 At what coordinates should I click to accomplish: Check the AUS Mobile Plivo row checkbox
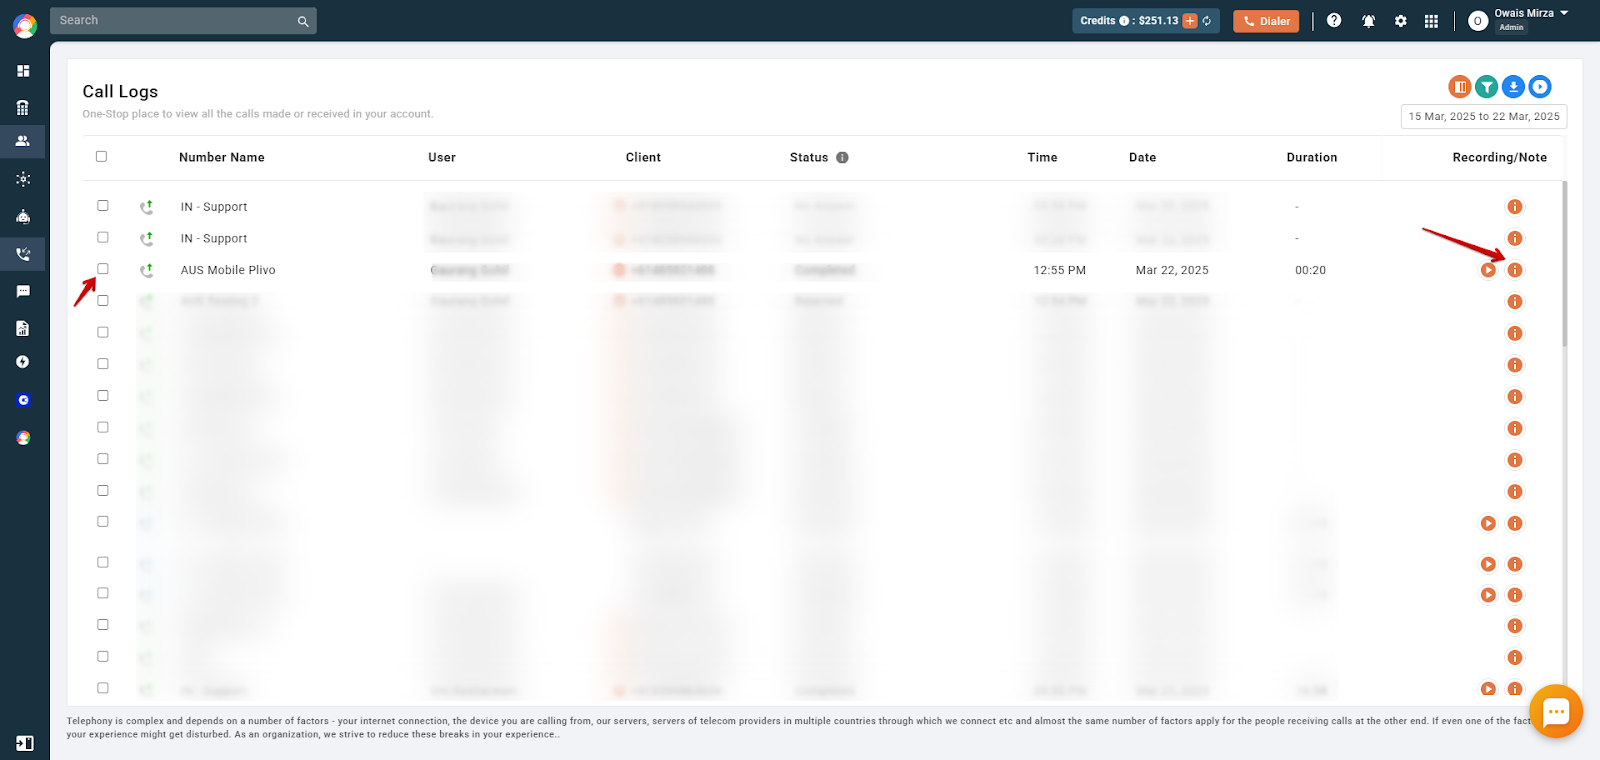(x=103, y=268)
